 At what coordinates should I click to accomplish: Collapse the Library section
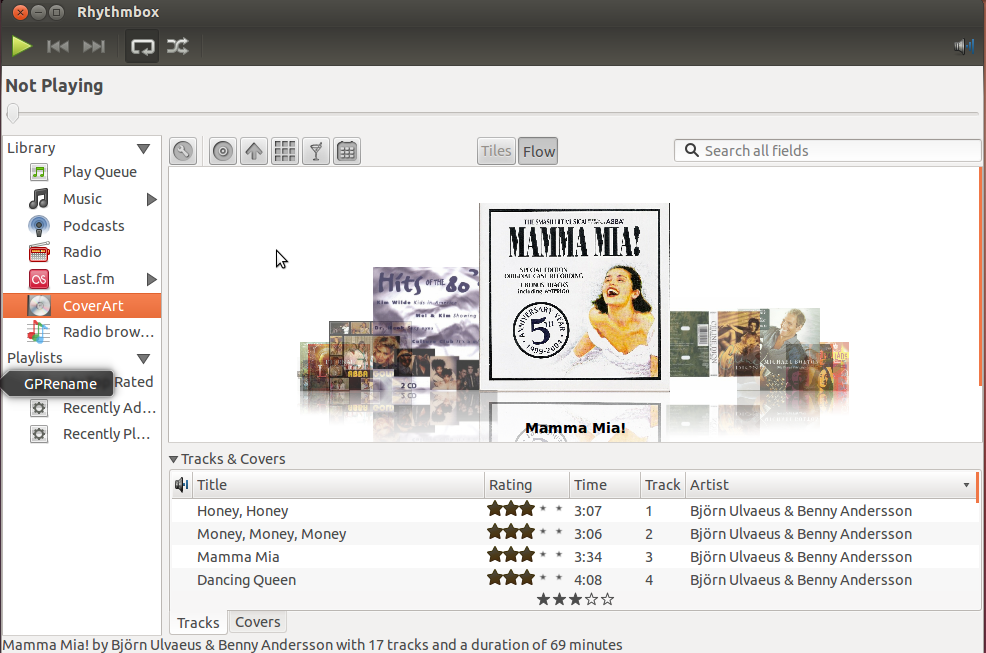coord(143,148)
